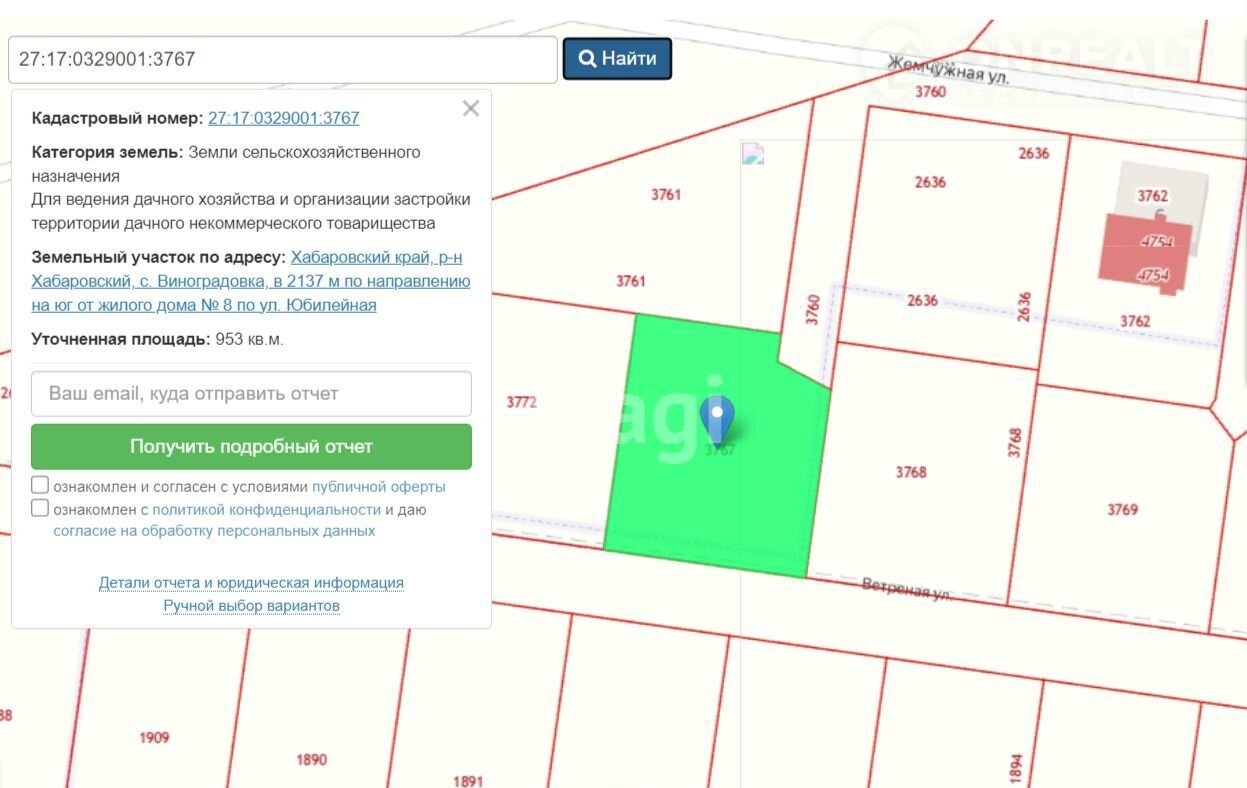Viewport: 1247px width, 788px height.
Task: Select parcel 3768 on the map
Action: pyautogui.click(x=910, y=472)
